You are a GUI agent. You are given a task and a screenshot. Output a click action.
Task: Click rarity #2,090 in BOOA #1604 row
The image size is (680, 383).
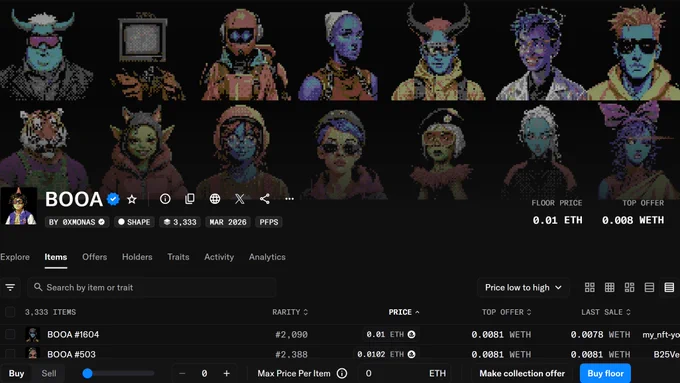pos(291,334)
